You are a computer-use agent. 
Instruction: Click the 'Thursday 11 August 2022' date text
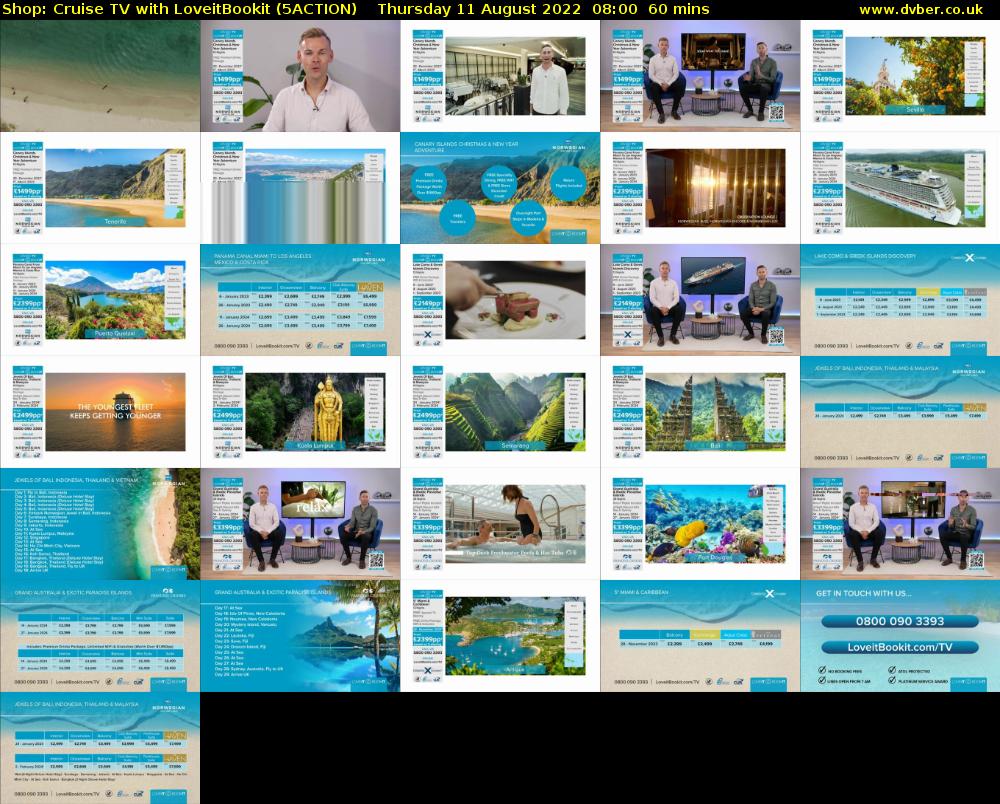pyautogui.click(x=479, y=10)
